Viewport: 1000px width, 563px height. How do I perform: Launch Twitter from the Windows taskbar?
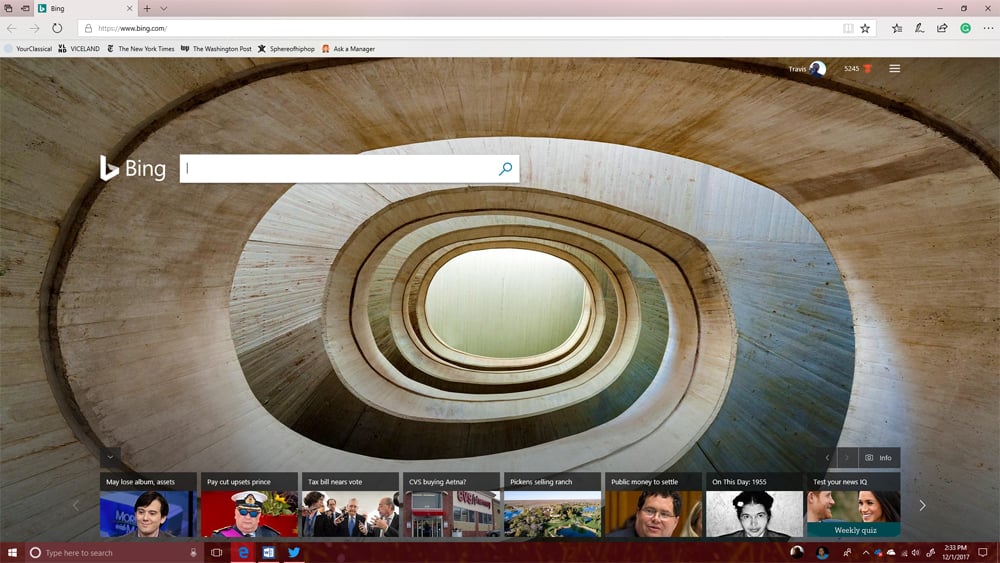(x=294, y=552)
